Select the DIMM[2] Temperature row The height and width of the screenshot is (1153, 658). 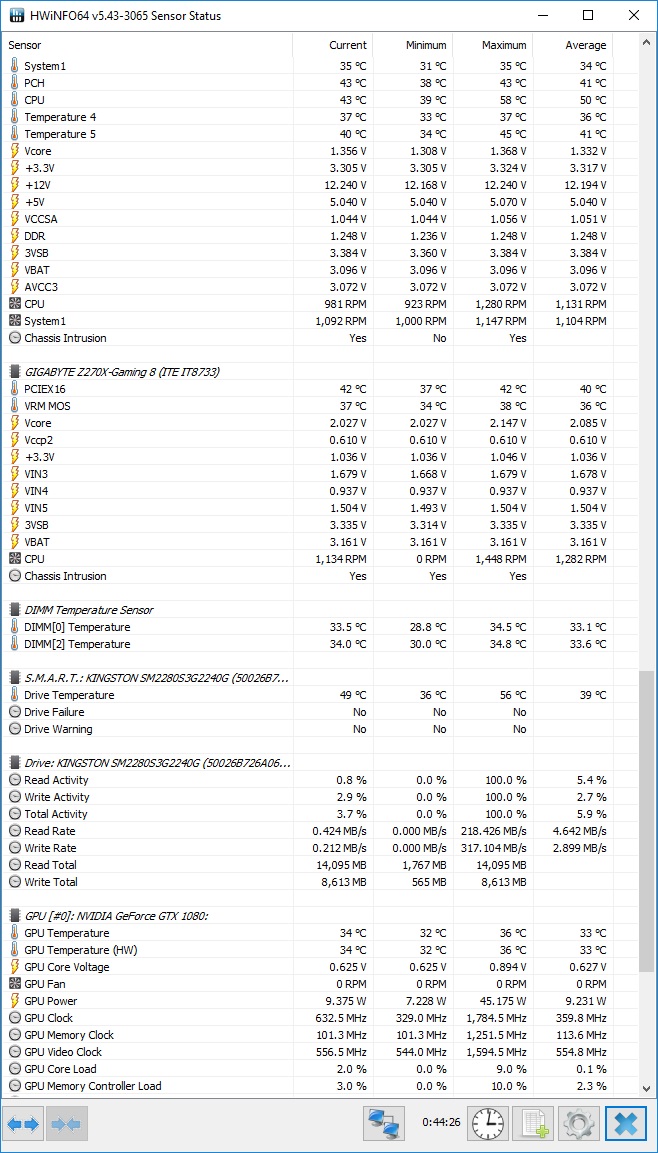click(307, 643)
